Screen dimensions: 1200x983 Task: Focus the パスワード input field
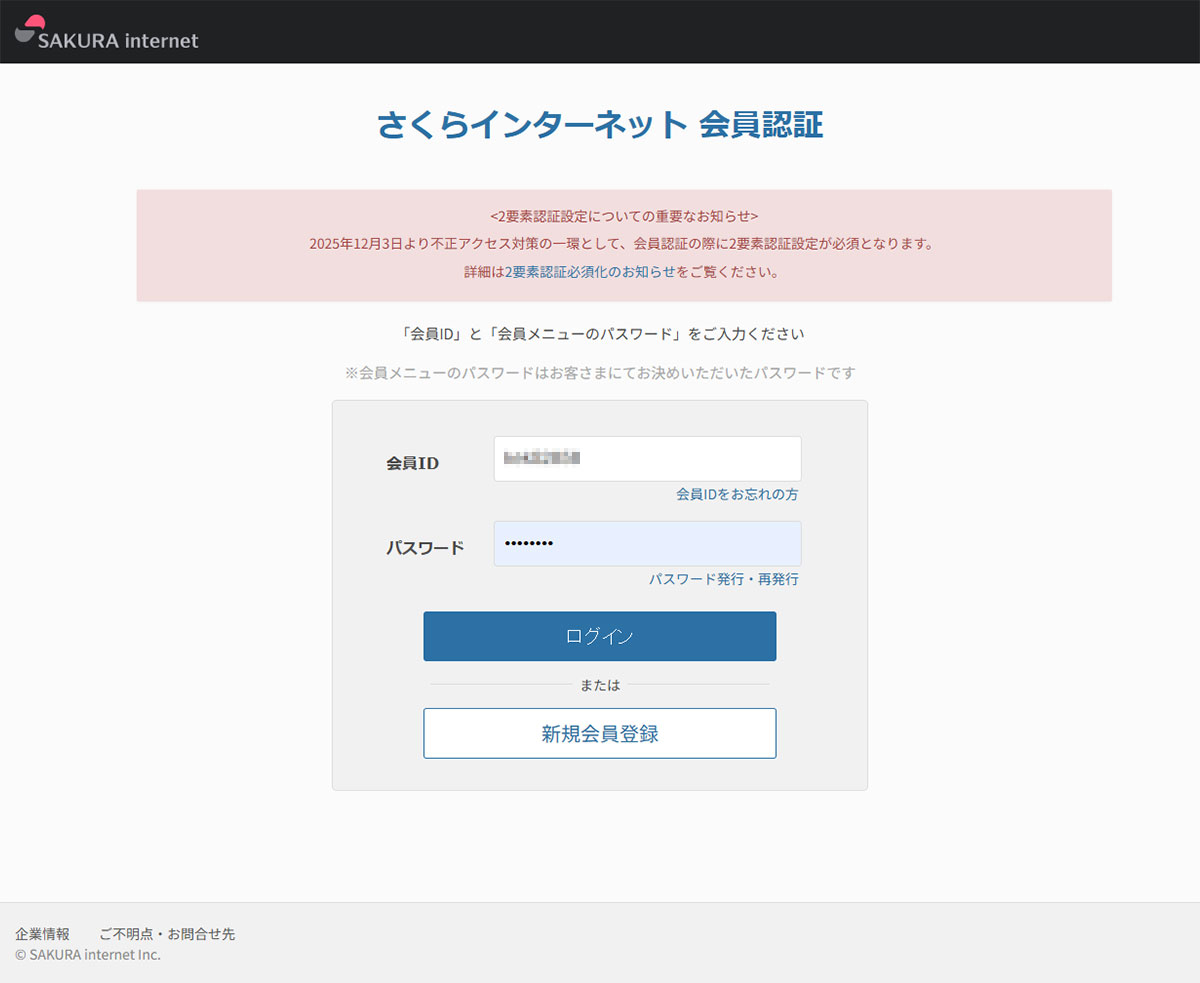point(647,543)
